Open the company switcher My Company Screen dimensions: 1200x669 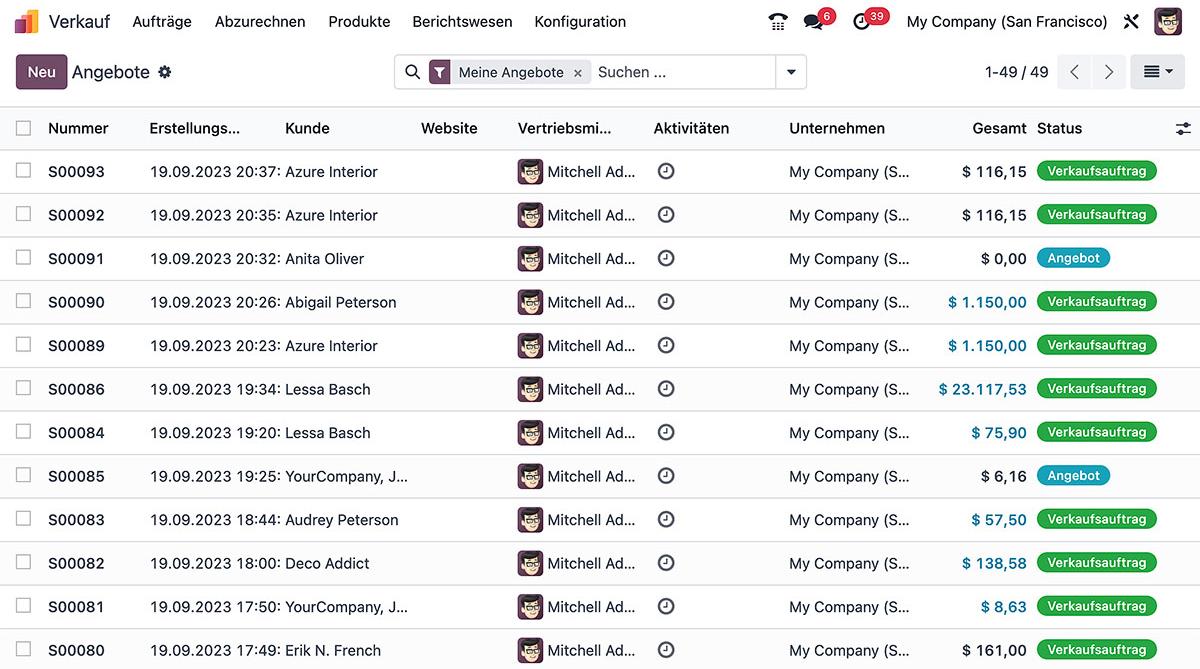pyautogui.click(x=1006, y=22)
